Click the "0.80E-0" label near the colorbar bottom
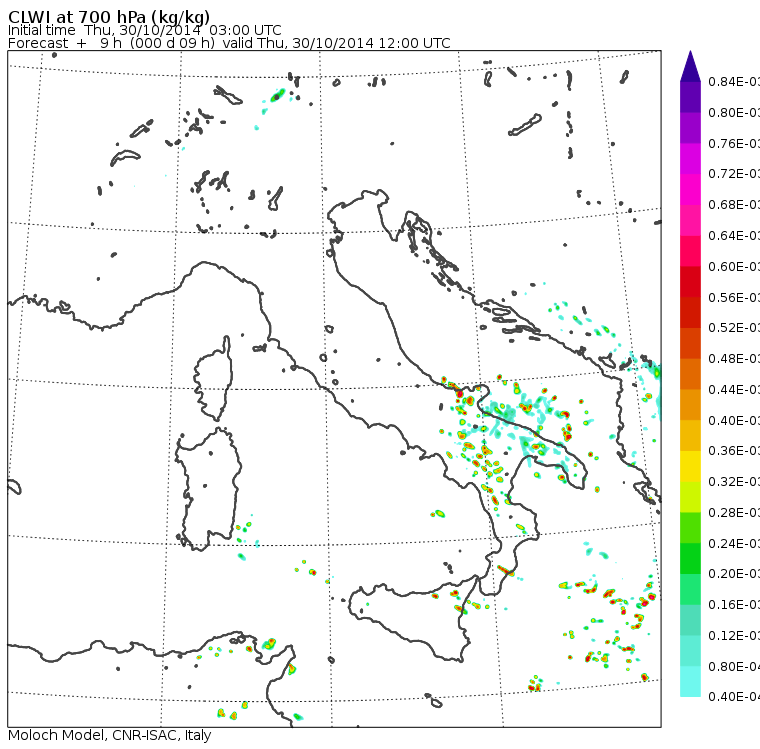 [734, 667]
